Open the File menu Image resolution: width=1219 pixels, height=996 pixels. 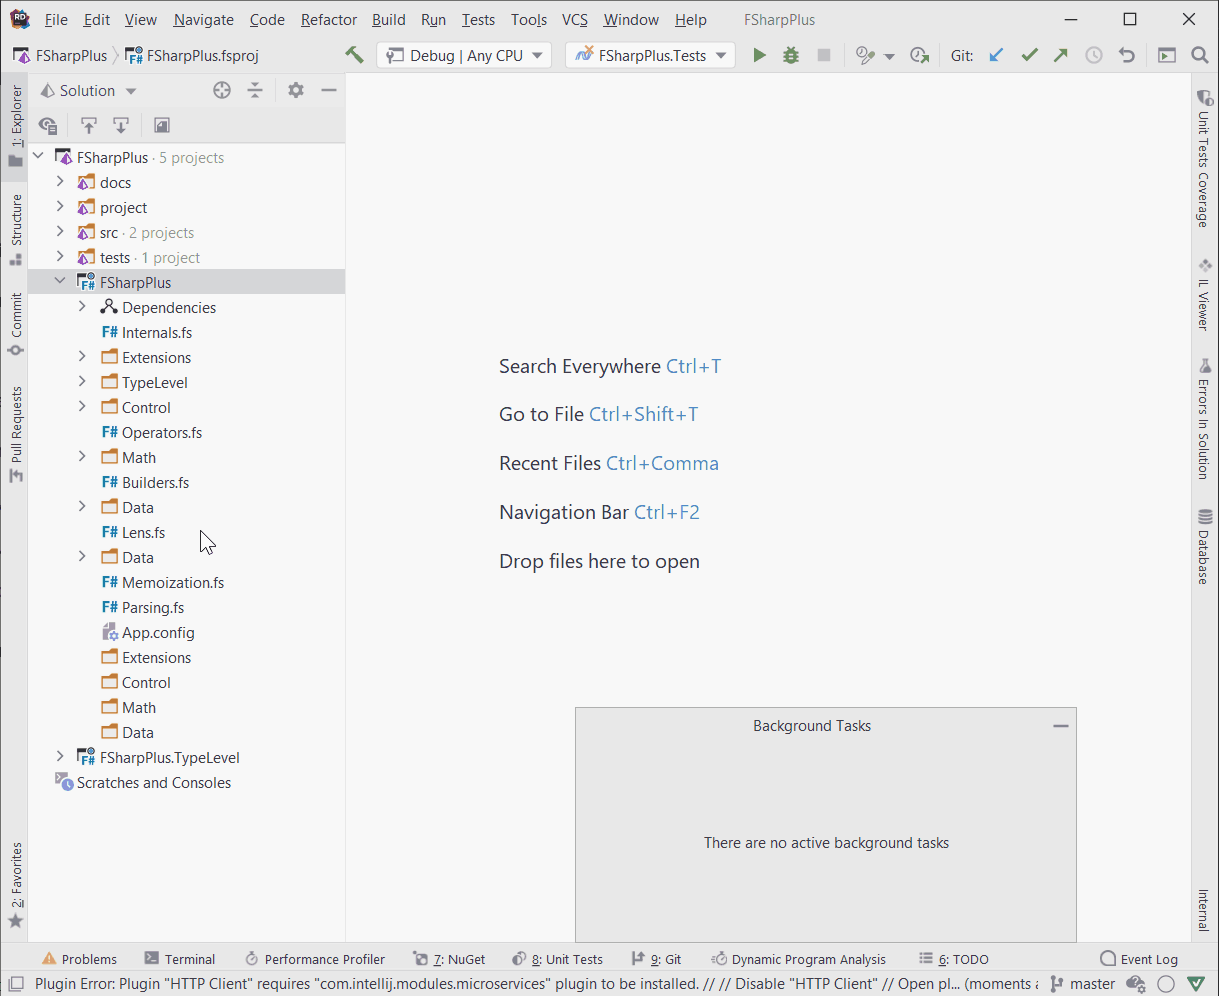click(x=56, y=20)
